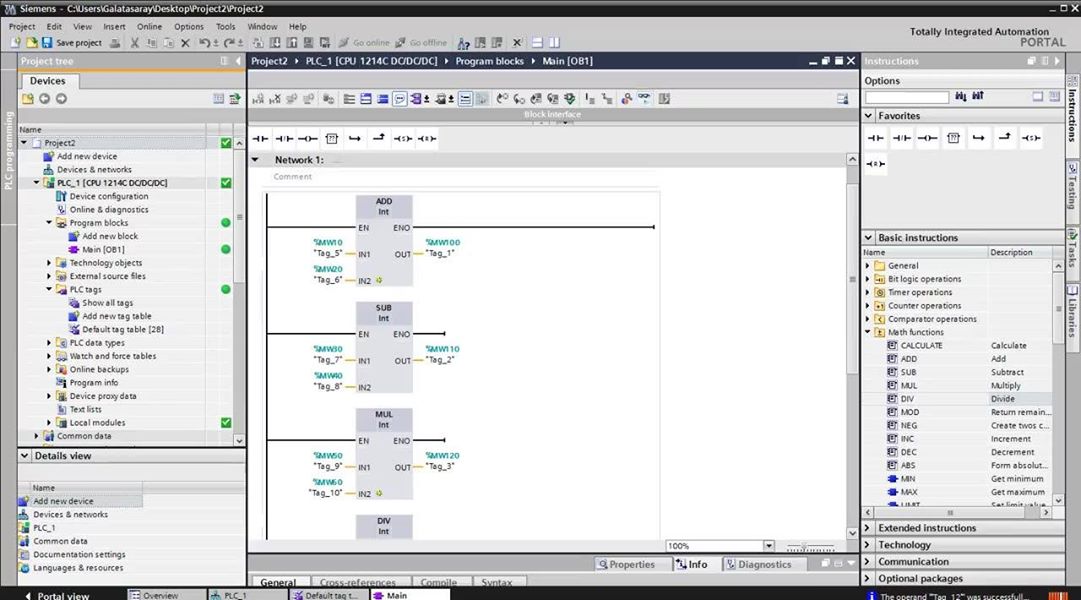The width and height of the screenshot is (1081, 600).
Task: Collapse the PLC_1 device node
Action: coord(37,183)
